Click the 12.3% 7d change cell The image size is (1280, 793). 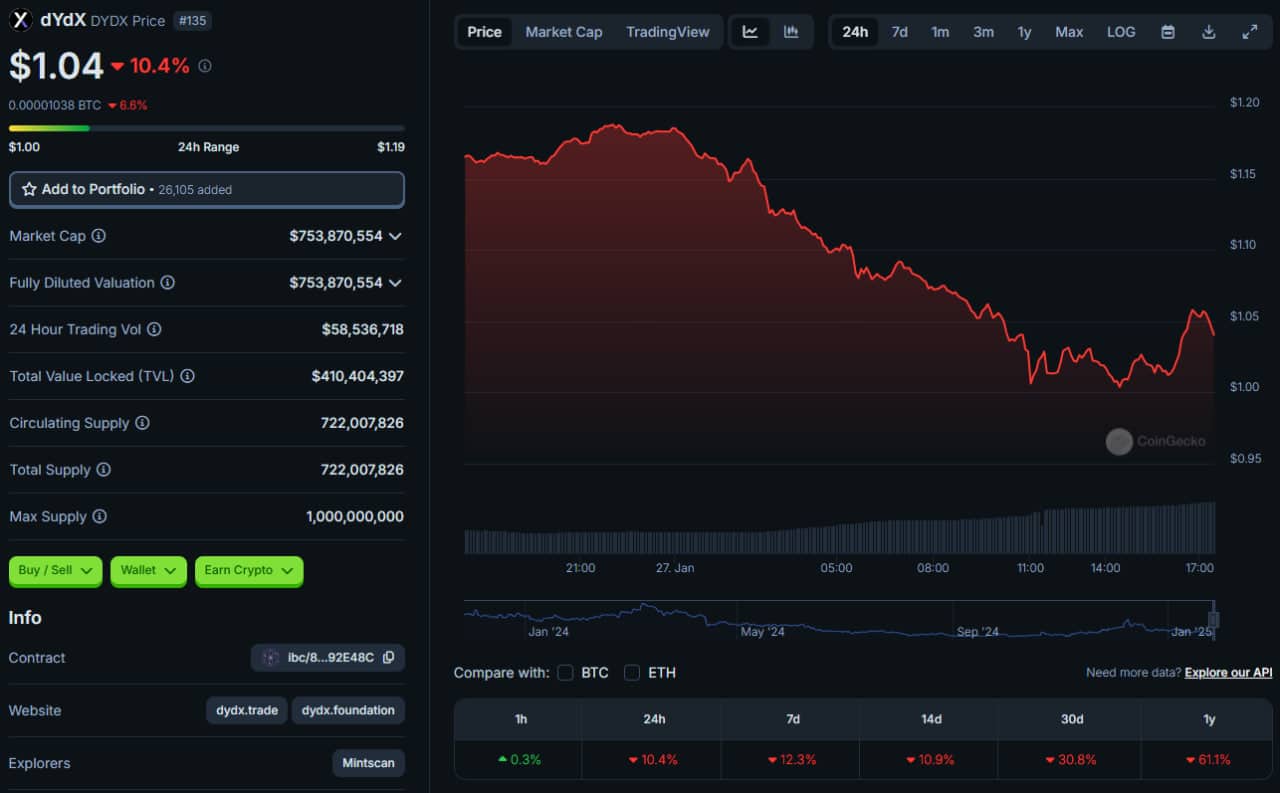pos(790,759)
